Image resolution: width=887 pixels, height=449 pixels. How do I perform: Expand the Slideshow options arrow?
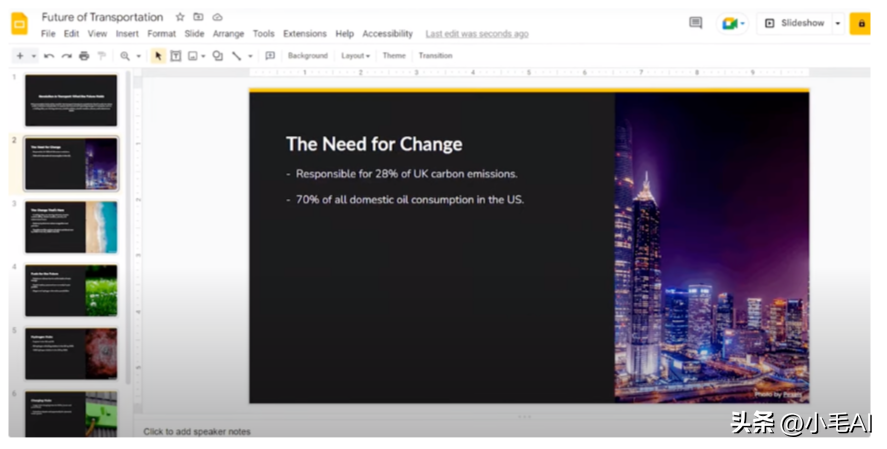click(838, 23)
